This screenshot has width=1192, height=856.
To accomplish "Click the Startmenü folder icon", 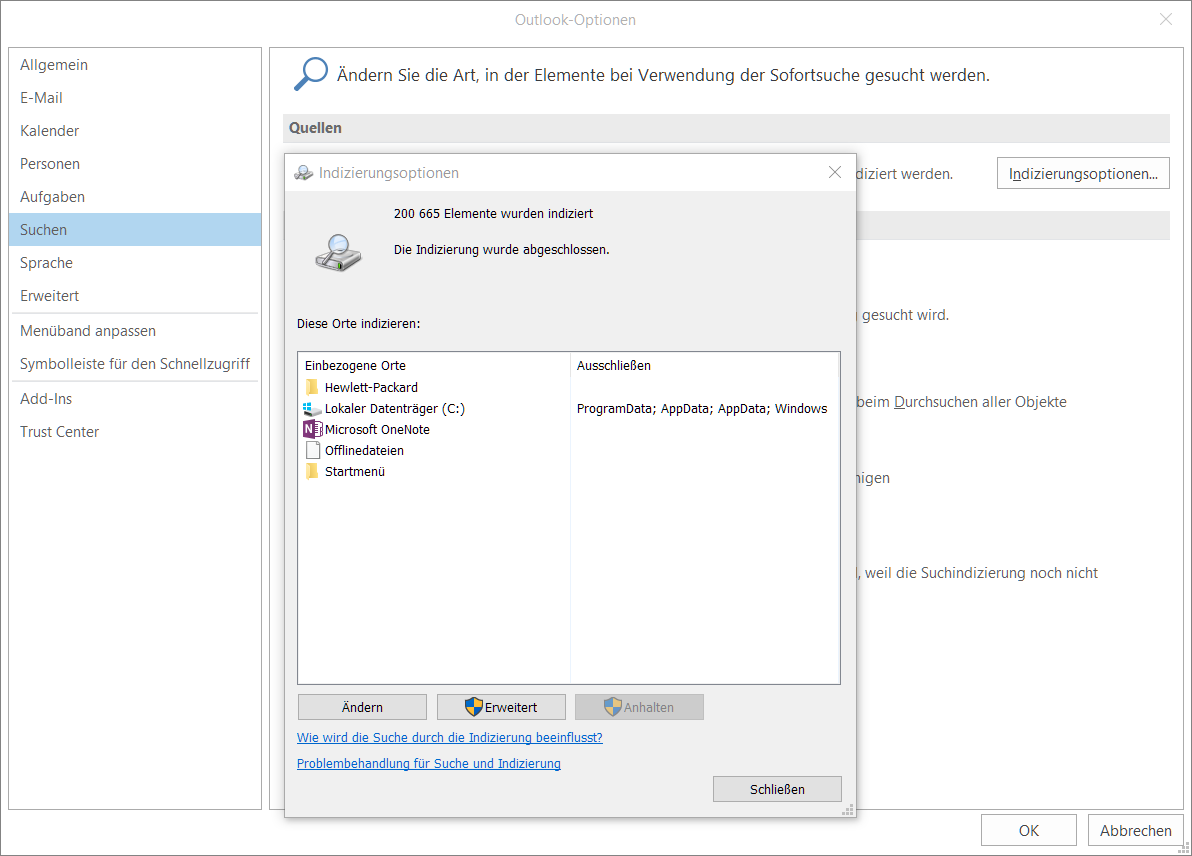I will (x=312, y=472).
